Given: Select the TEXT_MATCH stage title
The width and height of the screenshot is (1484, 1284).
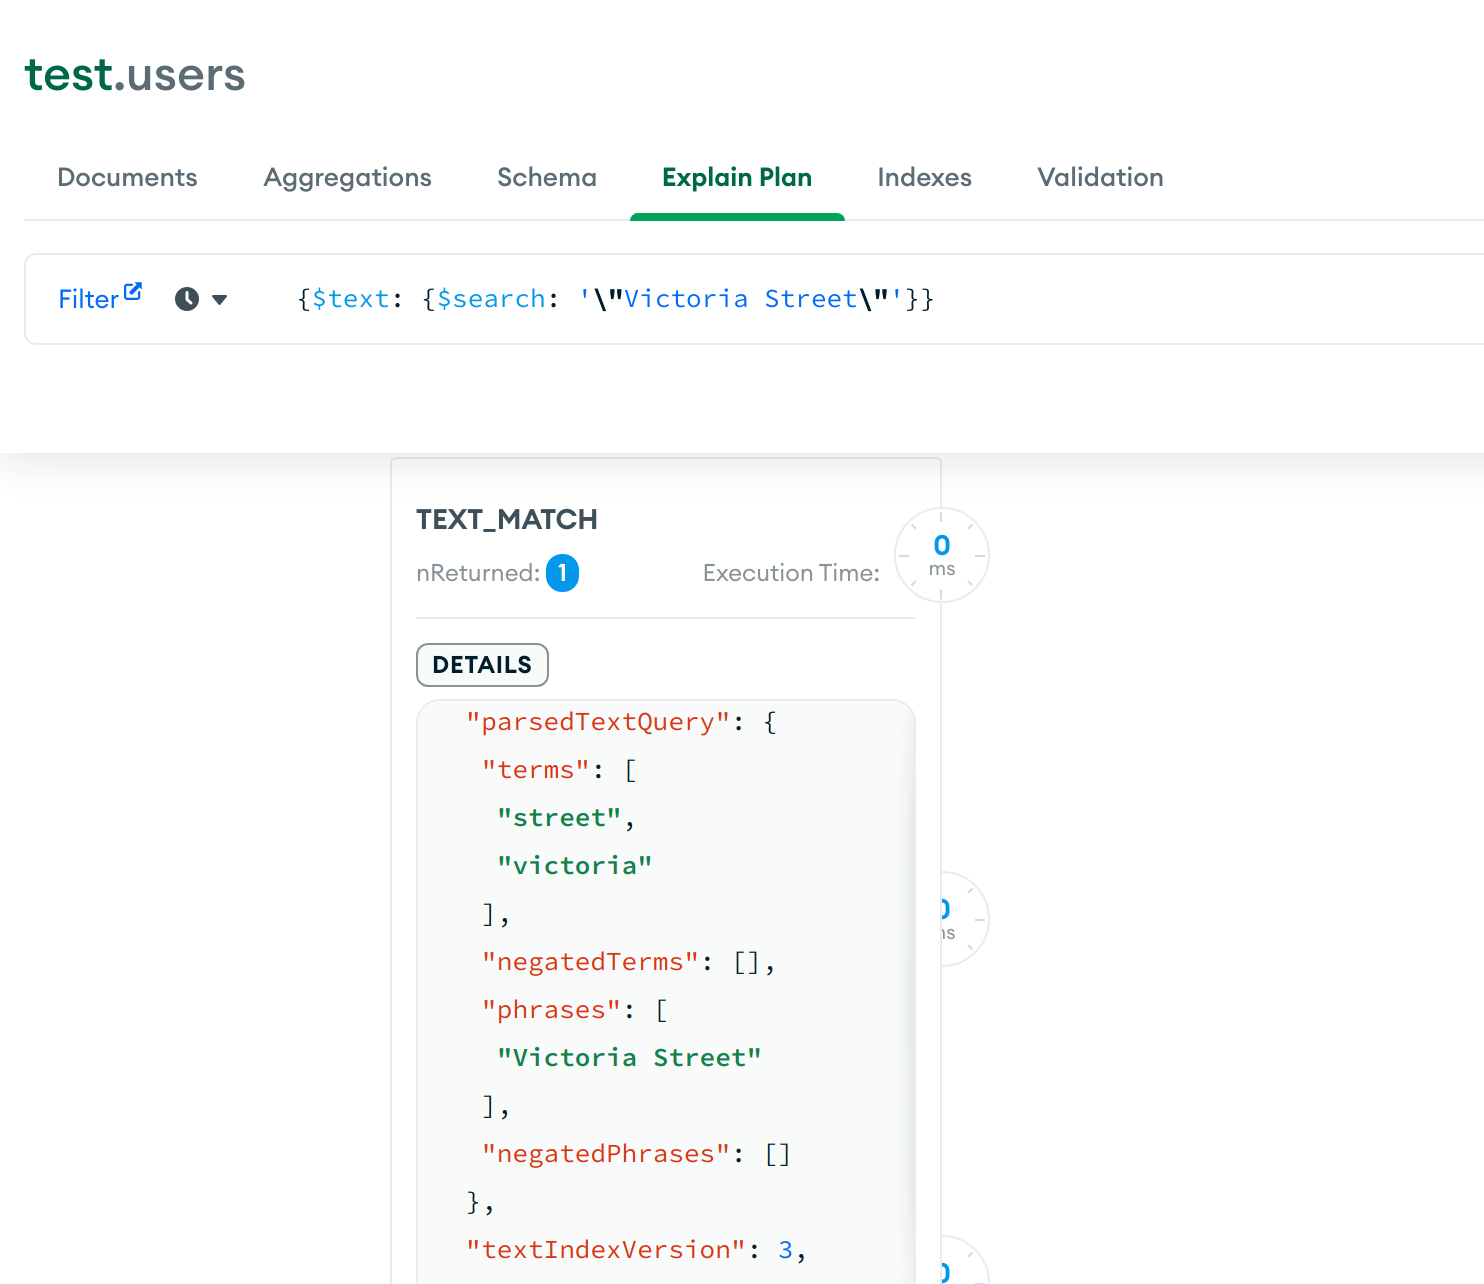Looking at the screenshot, I should pos(506,519).
